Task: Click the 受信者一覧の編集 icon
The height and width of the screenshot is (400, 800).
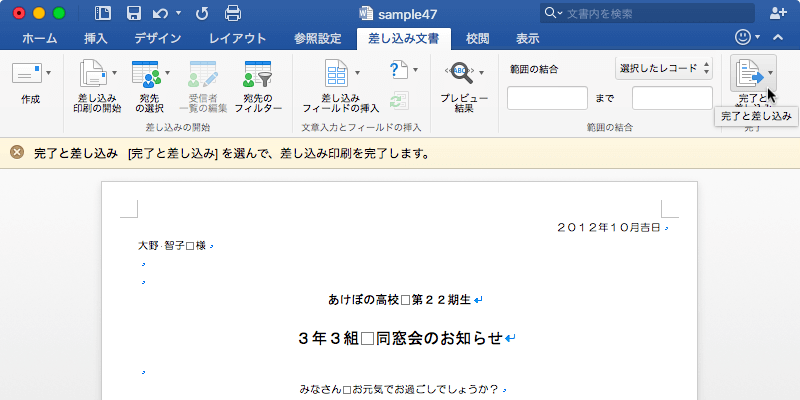Action: pos(203,73)
